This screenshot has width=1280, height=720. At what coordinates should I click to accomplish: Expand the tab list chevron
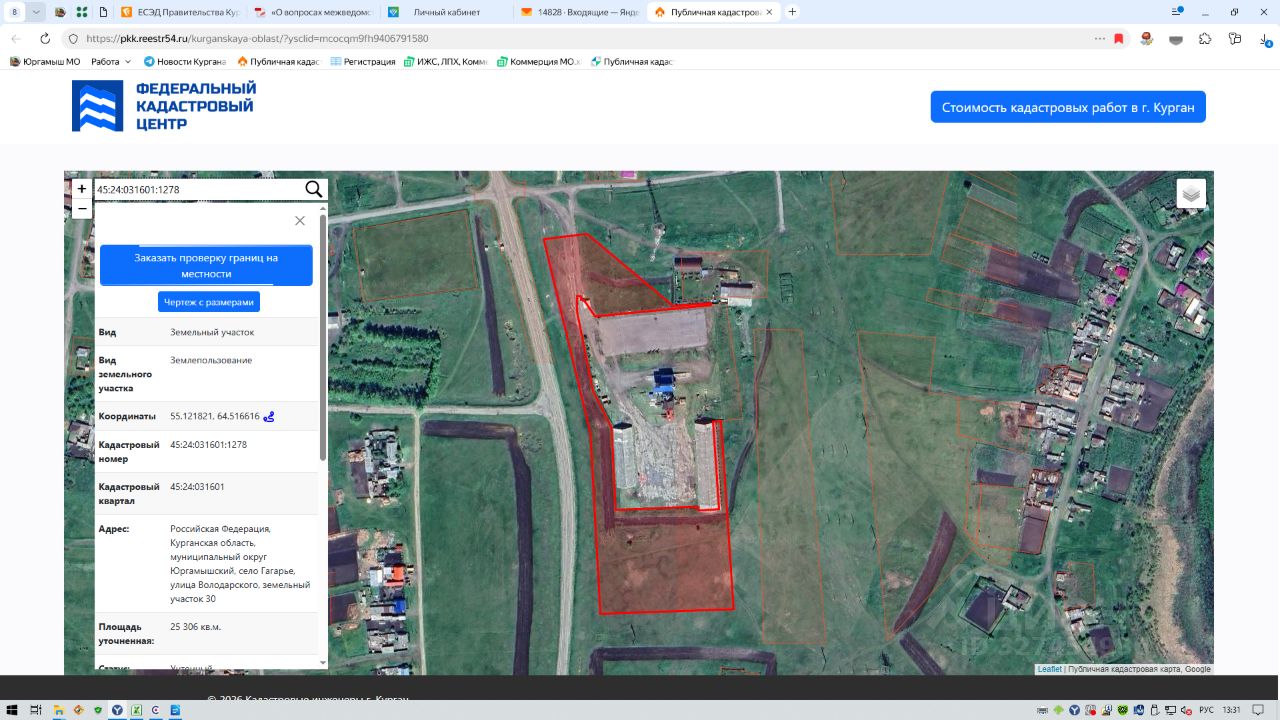[37, 12]
